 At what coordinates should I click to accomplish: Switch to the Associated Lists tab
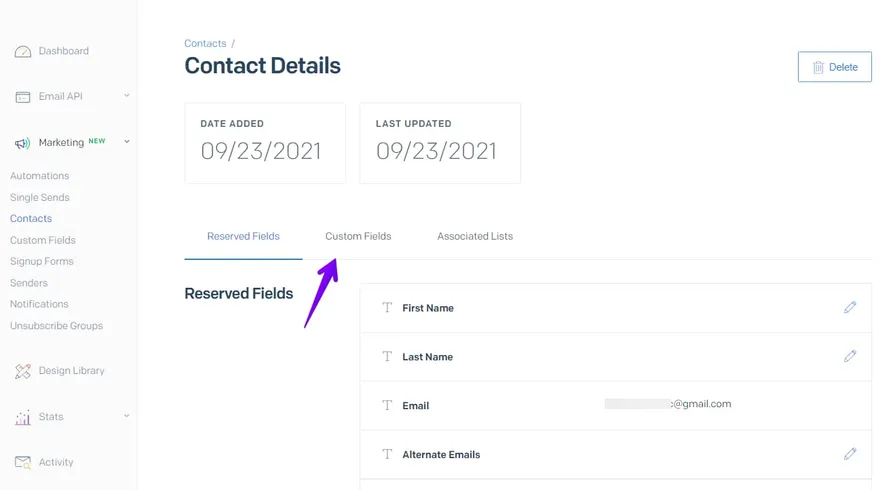pyautogui.click(x=475, y=236)
